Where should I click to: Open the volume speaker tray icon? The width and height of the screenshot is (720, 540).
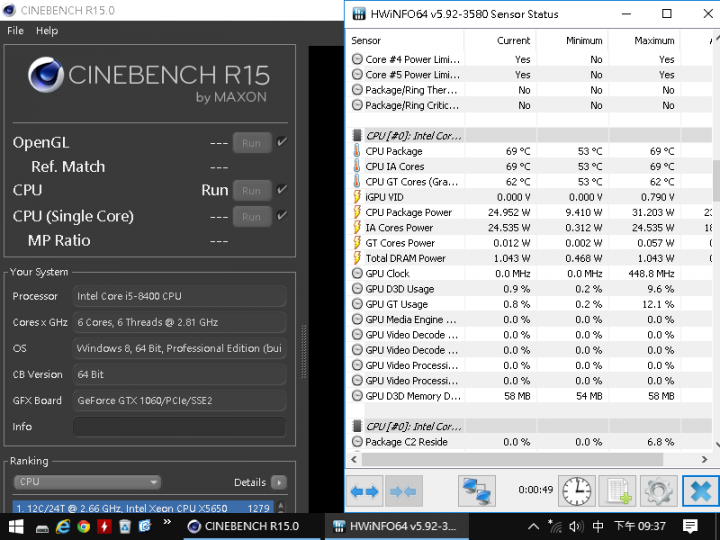pyautogui.click(x=576, y=526)
